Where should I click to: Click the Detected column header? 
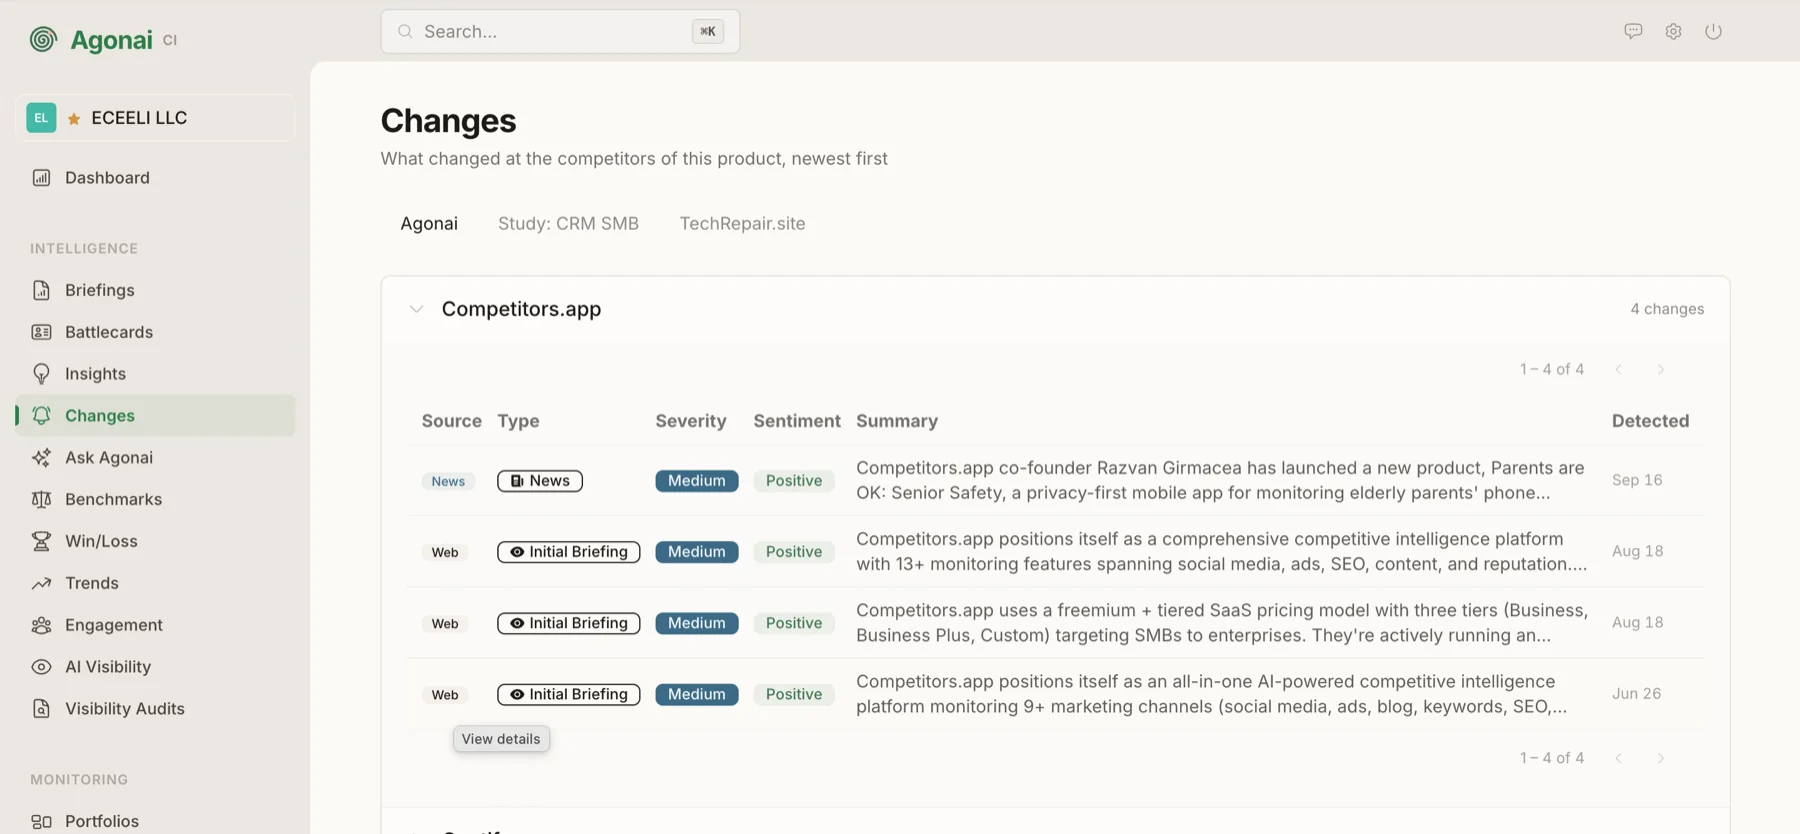point(1650,421)
